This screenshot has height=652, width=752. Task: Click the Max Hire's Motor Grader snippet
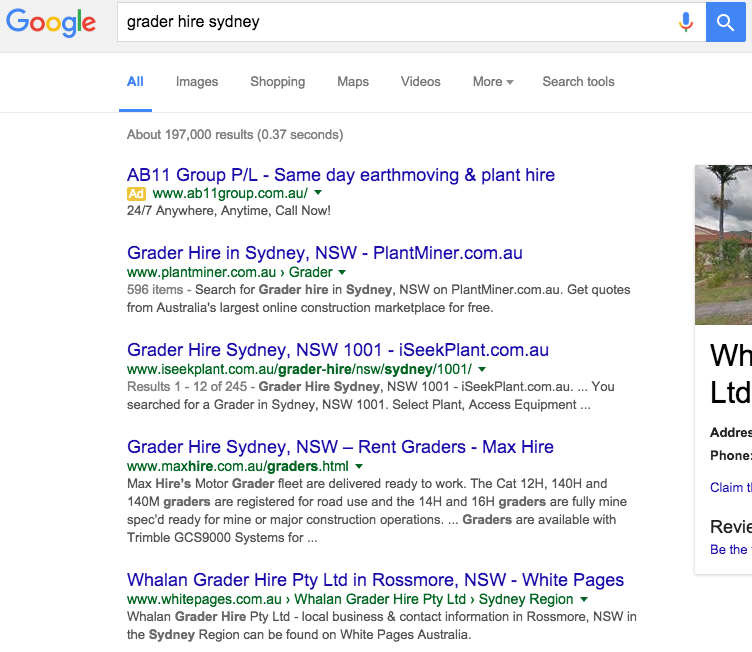[377, 510]
